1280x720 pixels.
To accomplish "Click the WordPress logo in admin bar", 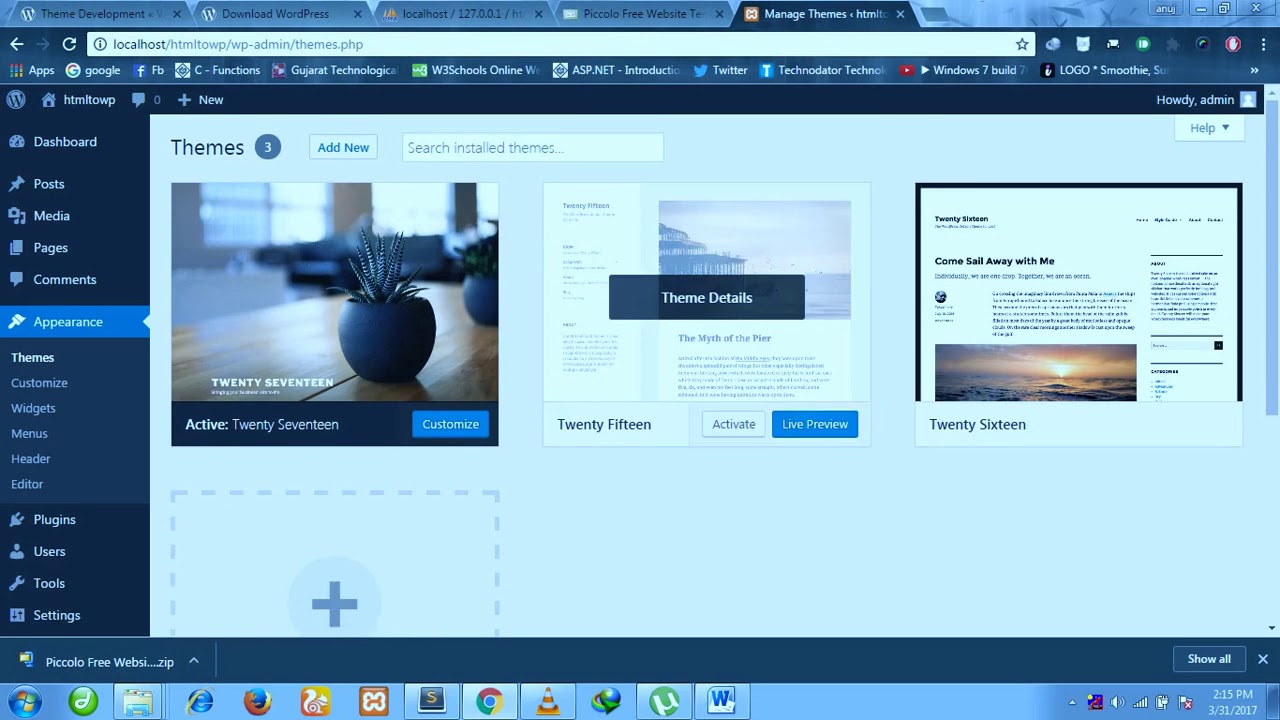I will tap(16, 99).
